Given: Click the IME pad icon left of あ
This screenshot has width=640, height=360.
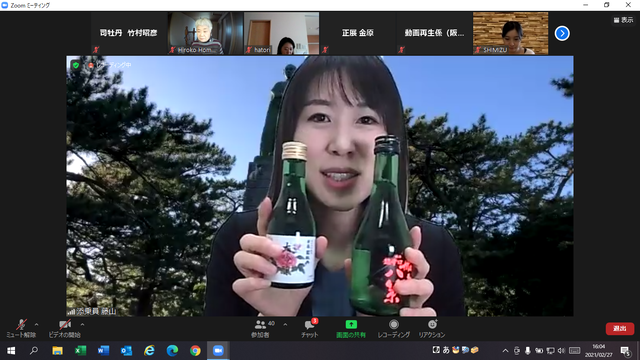Looking at the screenshot, I should [436, 350].
